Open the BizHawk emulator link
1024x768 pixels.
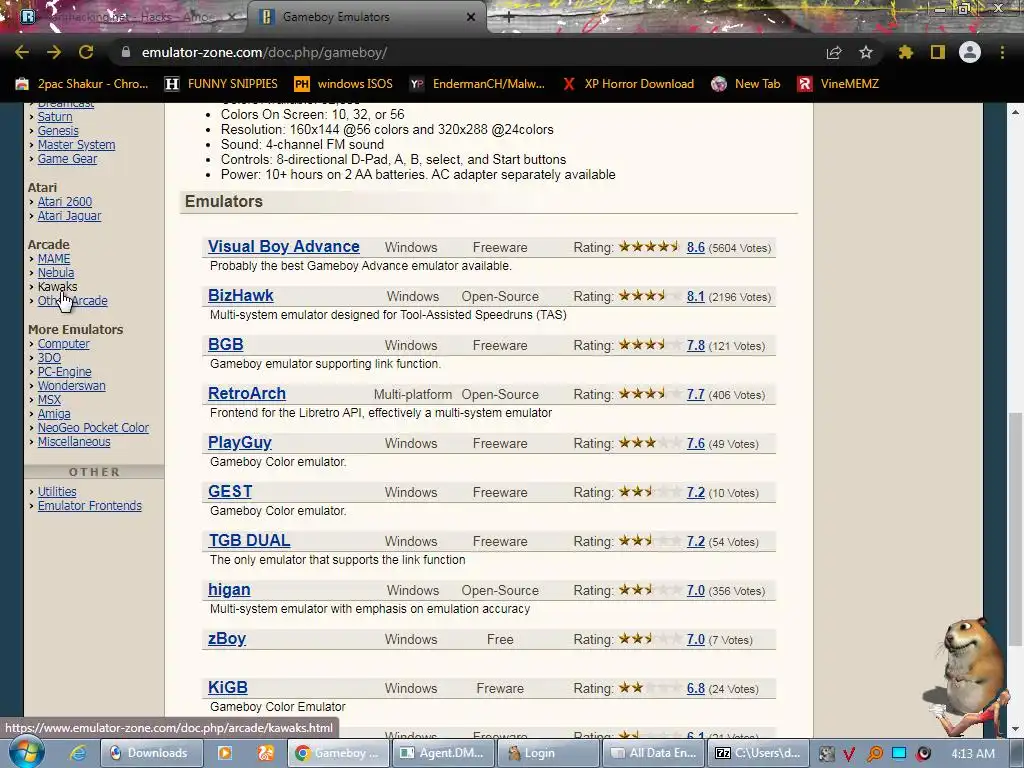(x=240, y=296)
